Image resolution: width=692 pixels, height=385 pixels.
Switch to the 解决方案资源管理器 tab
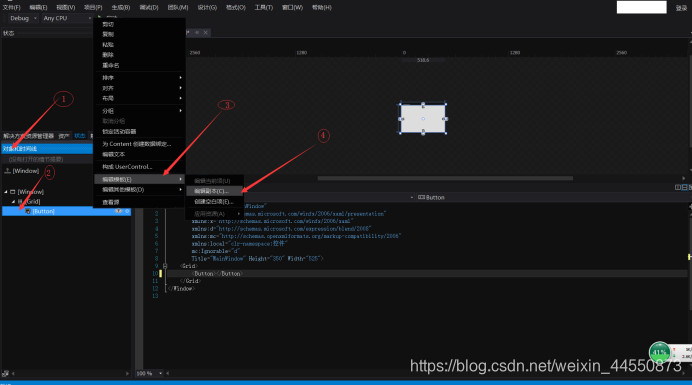point(28,136)
